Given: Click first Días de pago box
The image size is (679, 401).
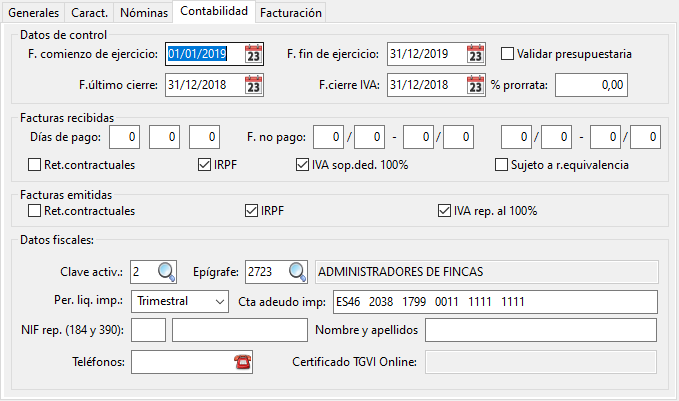Looking at the screenshot, I should (x=125, y=135).
